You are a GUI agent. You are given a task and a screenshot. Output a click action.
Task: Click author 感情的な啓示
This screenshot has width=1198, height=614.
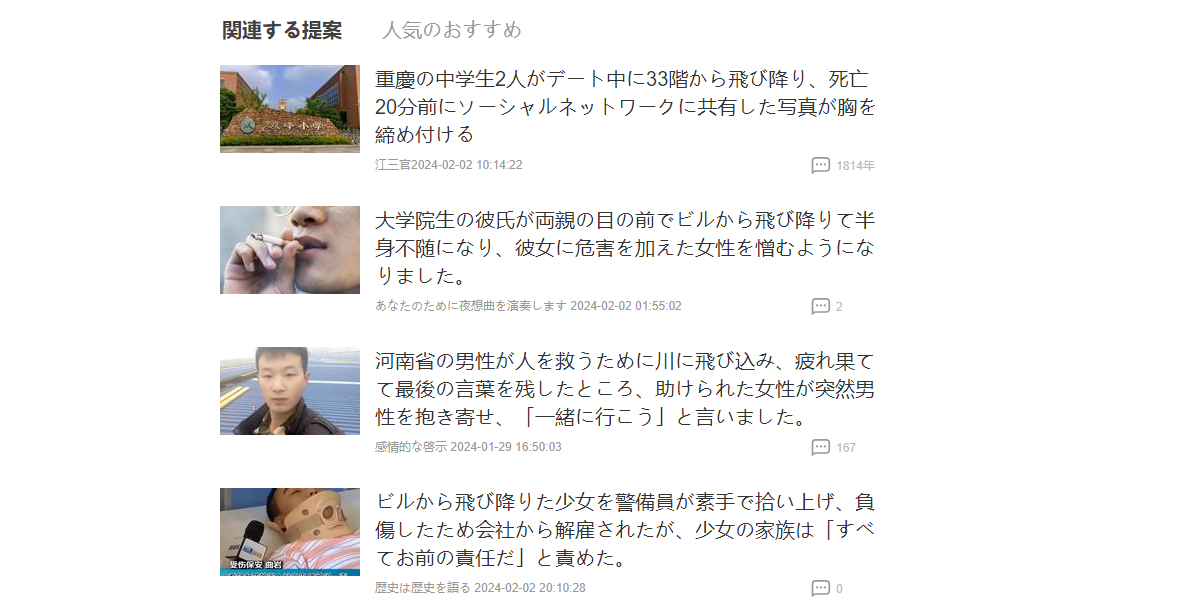[410, 447]
